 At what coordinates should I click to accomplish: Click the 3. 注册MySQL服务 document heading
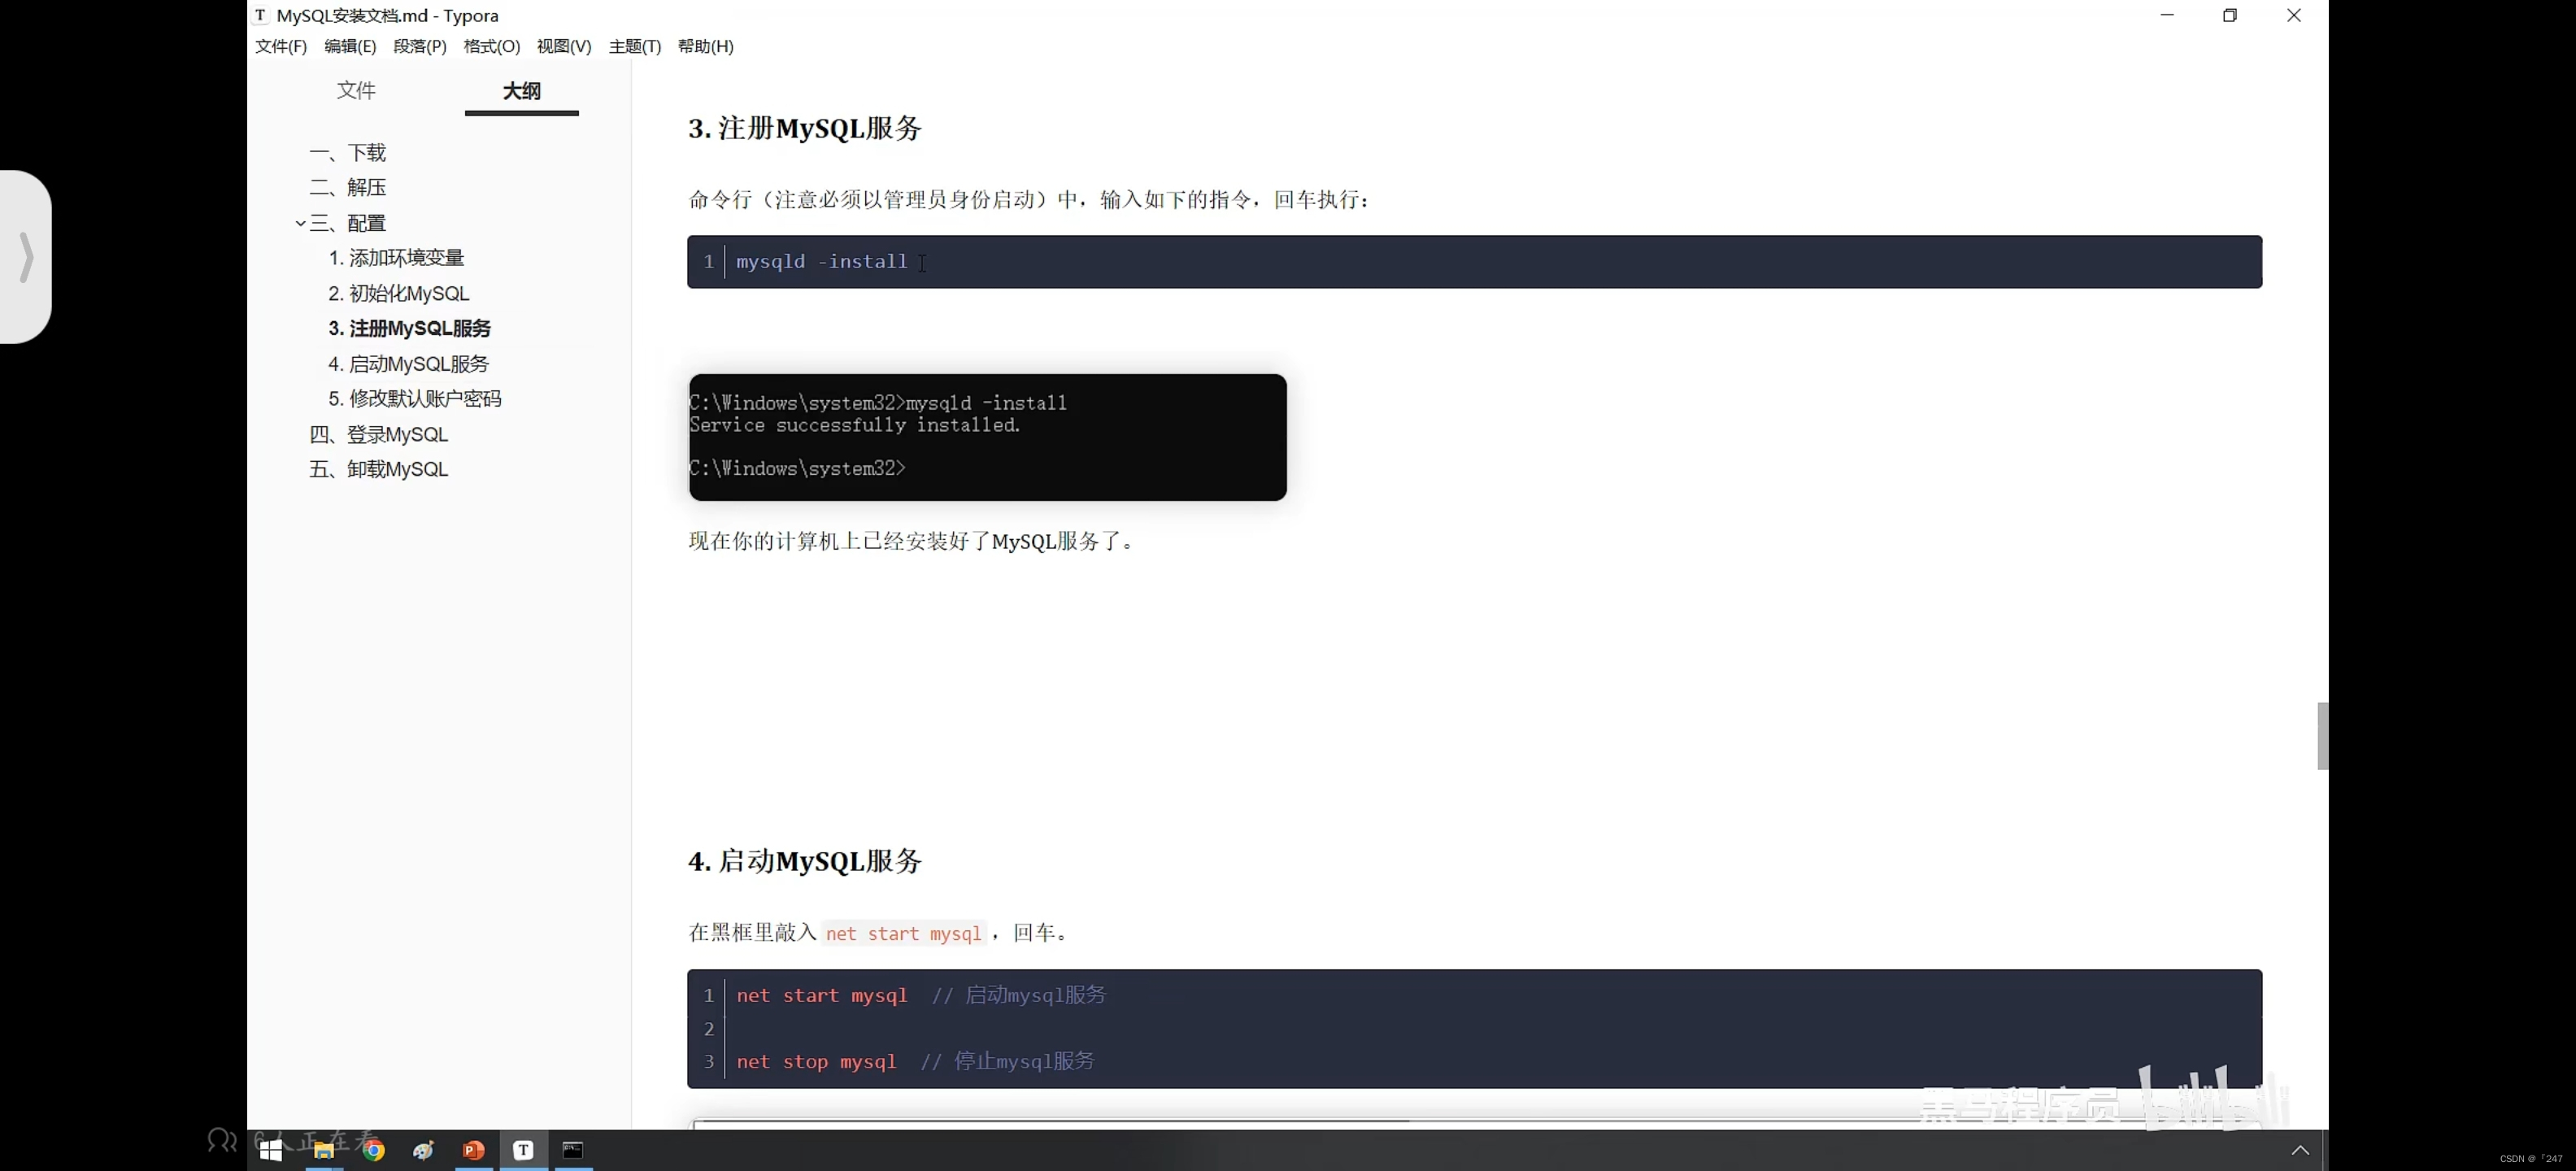pyautogui.click(x=805, y=128)
